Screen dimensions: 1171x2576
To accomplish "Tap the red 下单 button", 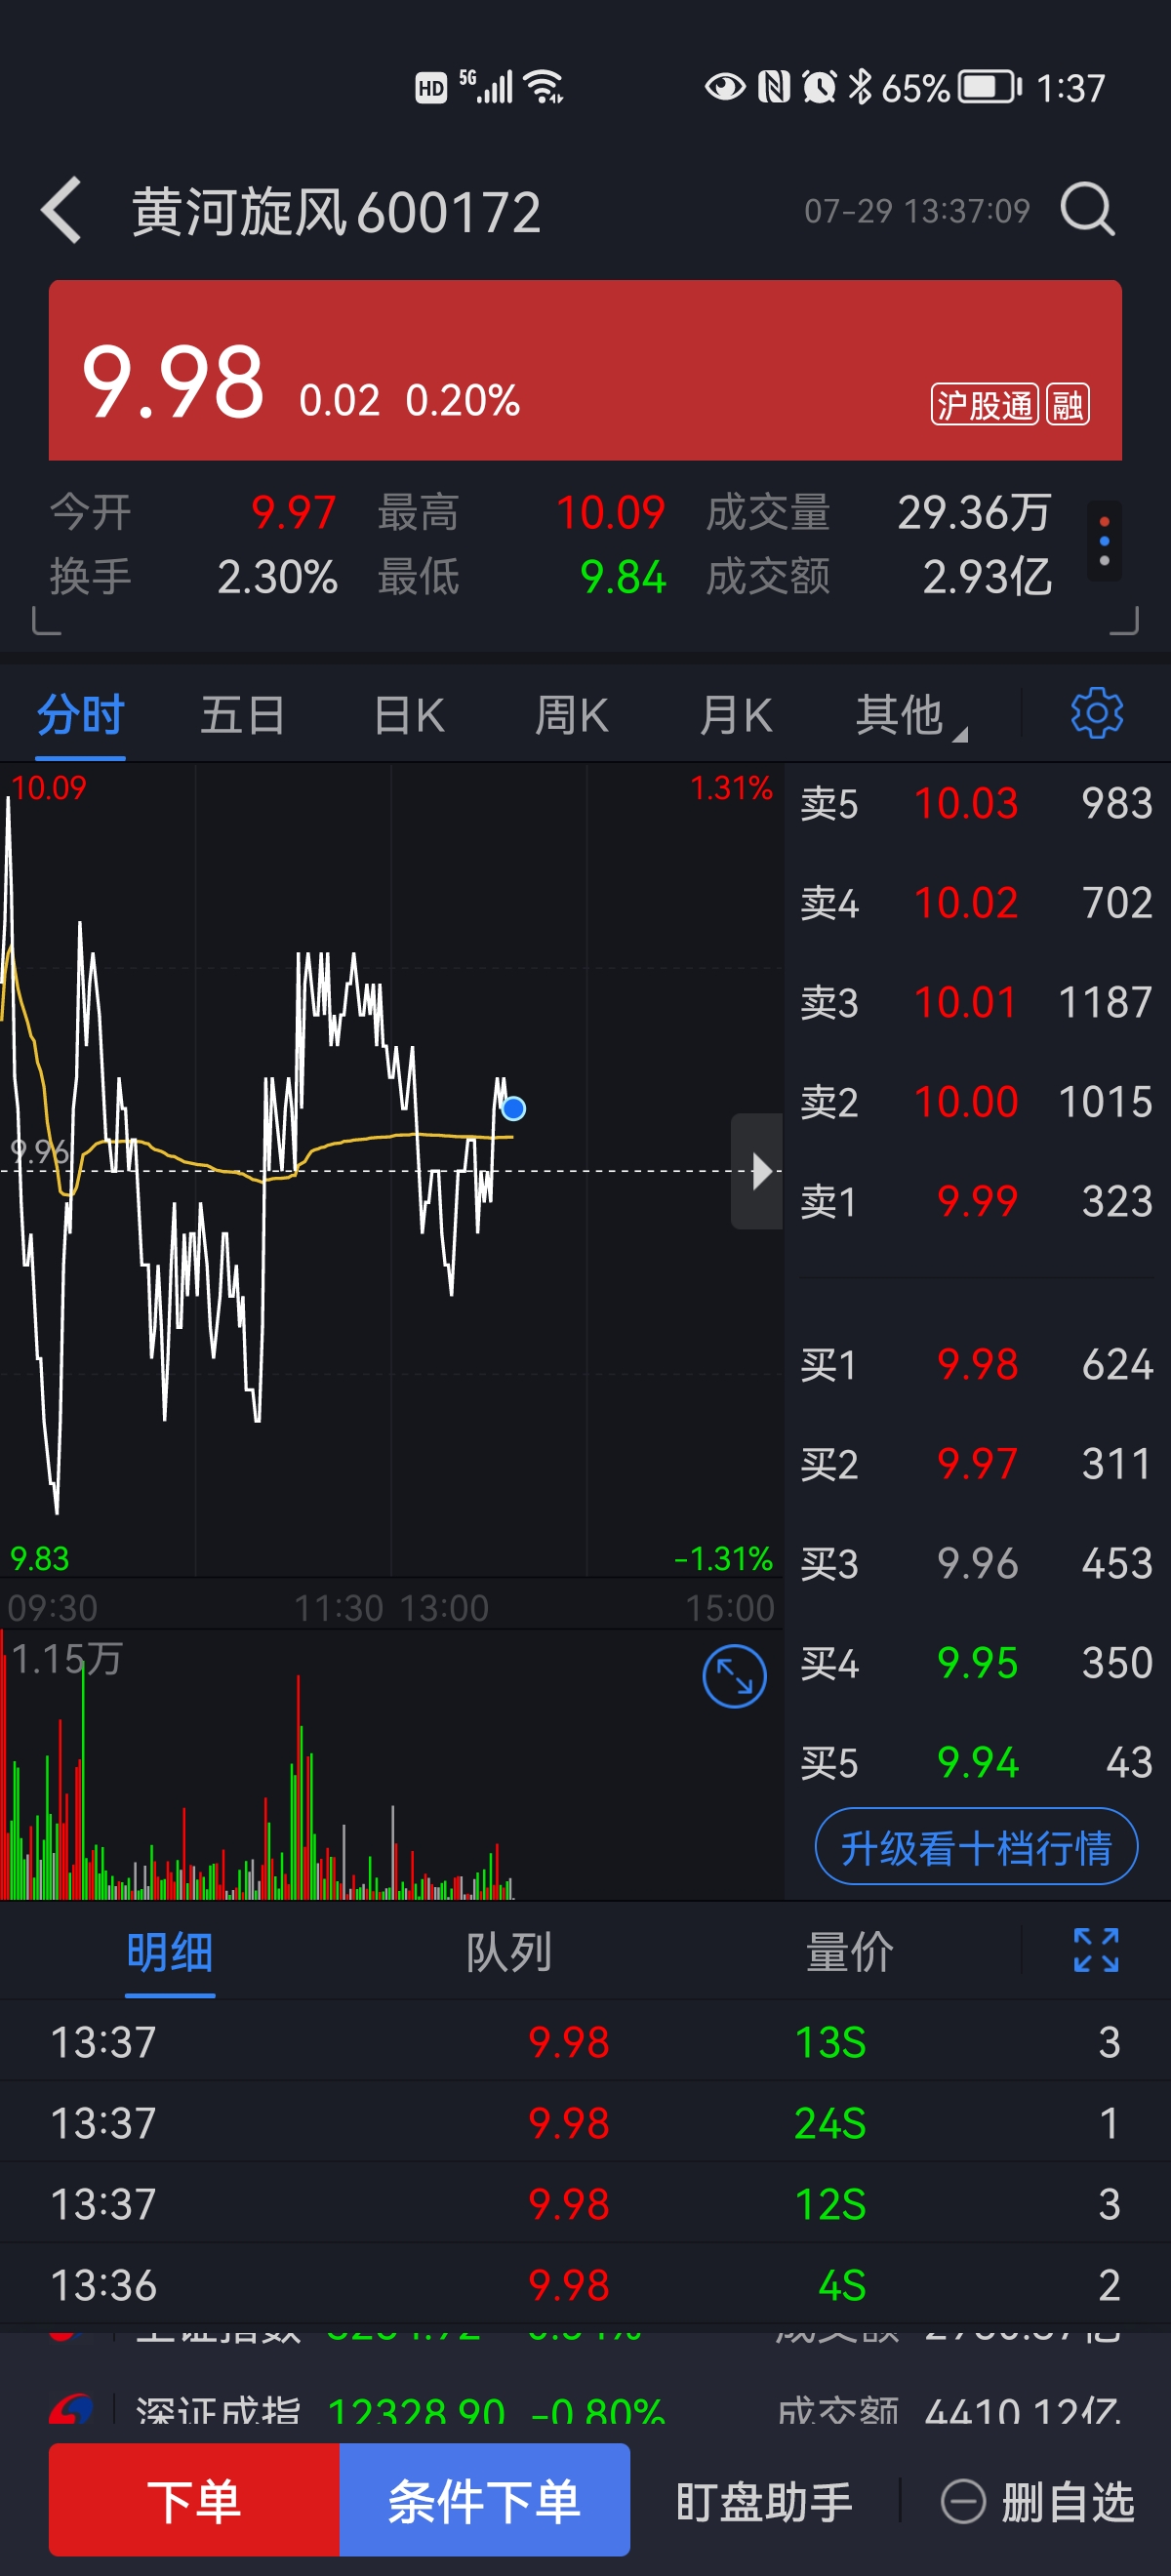I will (x=194, y=2500).
